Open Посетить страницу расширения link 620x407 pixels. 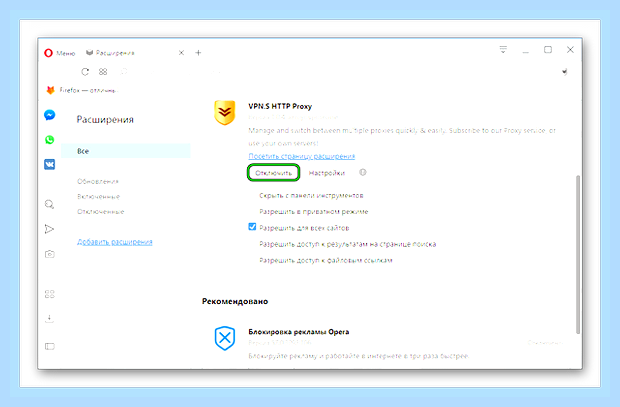[x=302, y=156]
